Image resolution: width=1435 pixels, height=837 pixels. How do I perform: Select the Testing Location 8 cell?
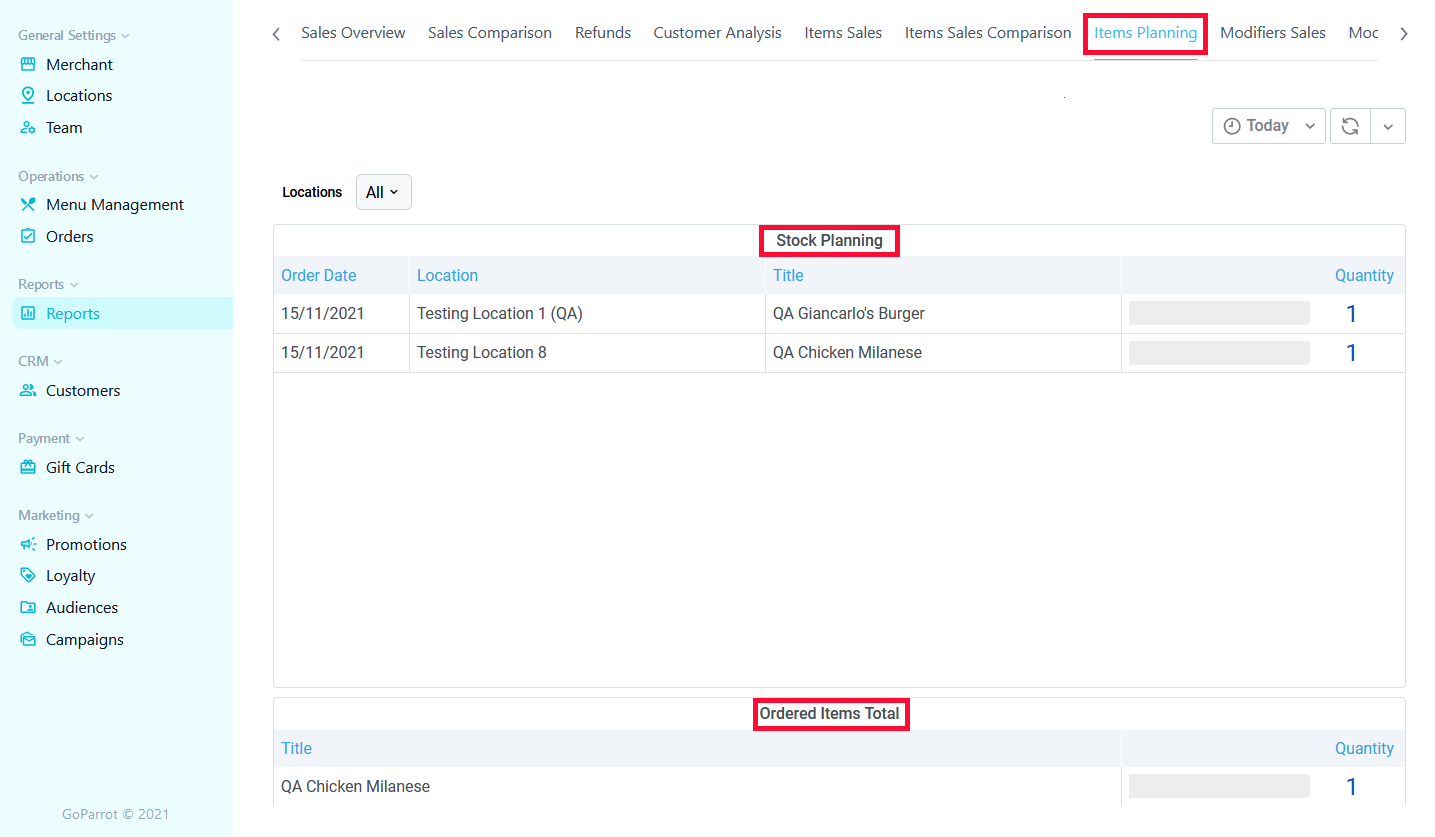click(587, 352)
